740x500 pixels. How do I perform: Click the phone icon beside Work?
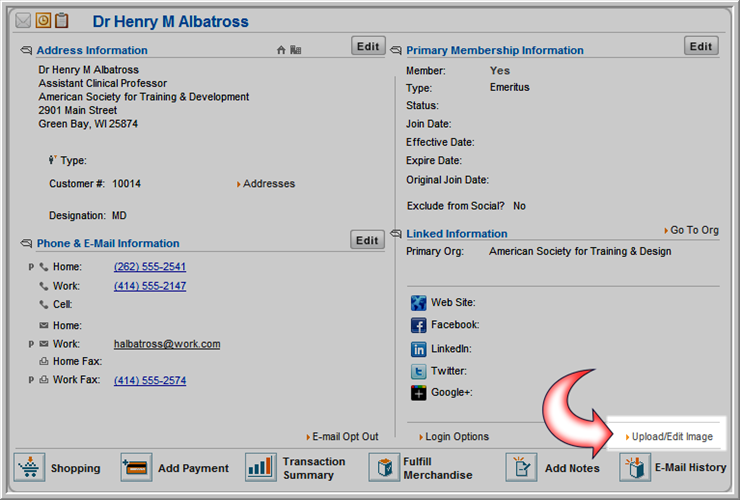[44, 286]
